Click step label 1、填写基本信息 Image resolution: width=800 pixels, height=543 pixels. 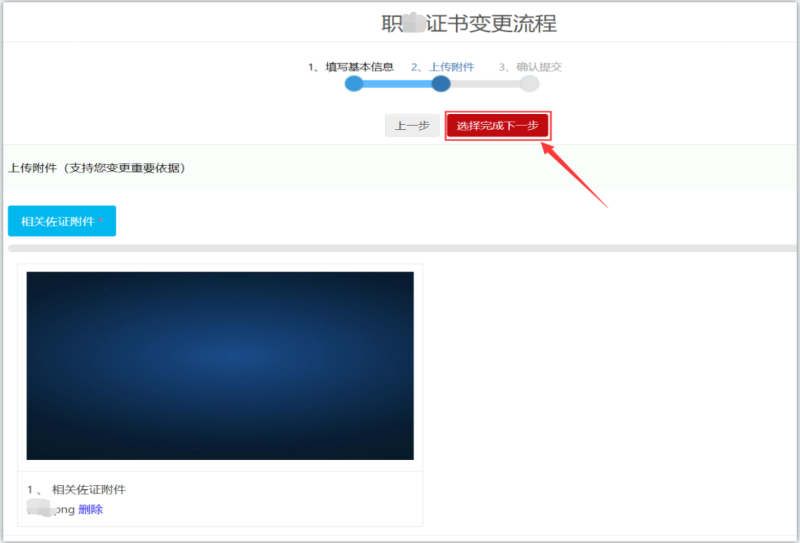click(x=351, y=67)
